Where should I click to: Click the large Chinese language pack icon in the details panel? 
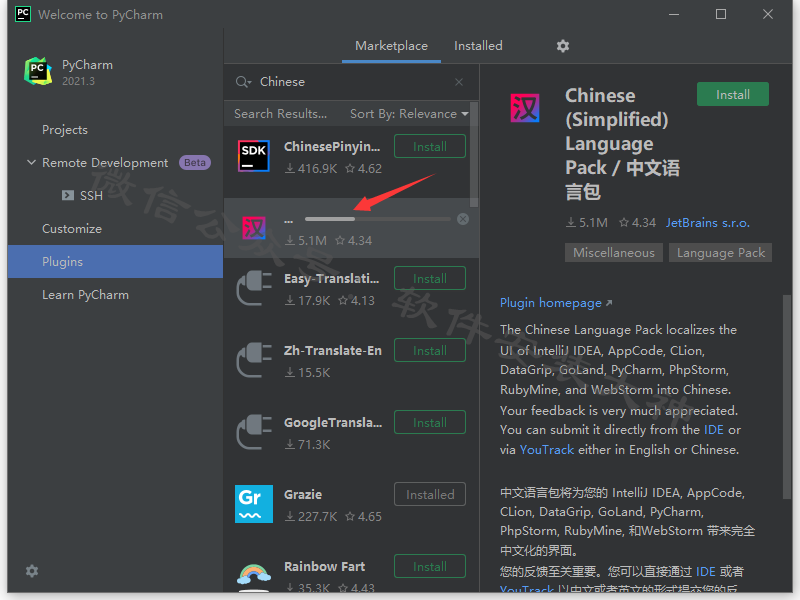524,108
